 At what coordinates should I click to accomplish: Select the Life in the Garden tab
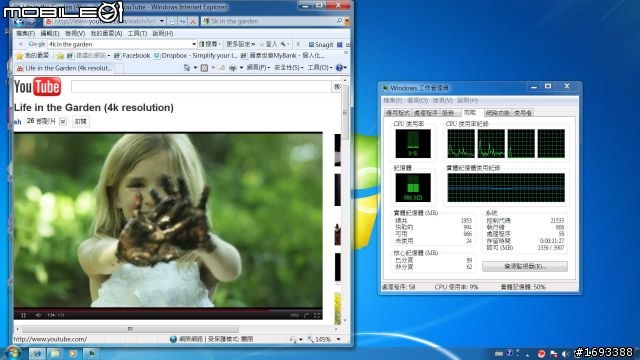pos(64,68)
